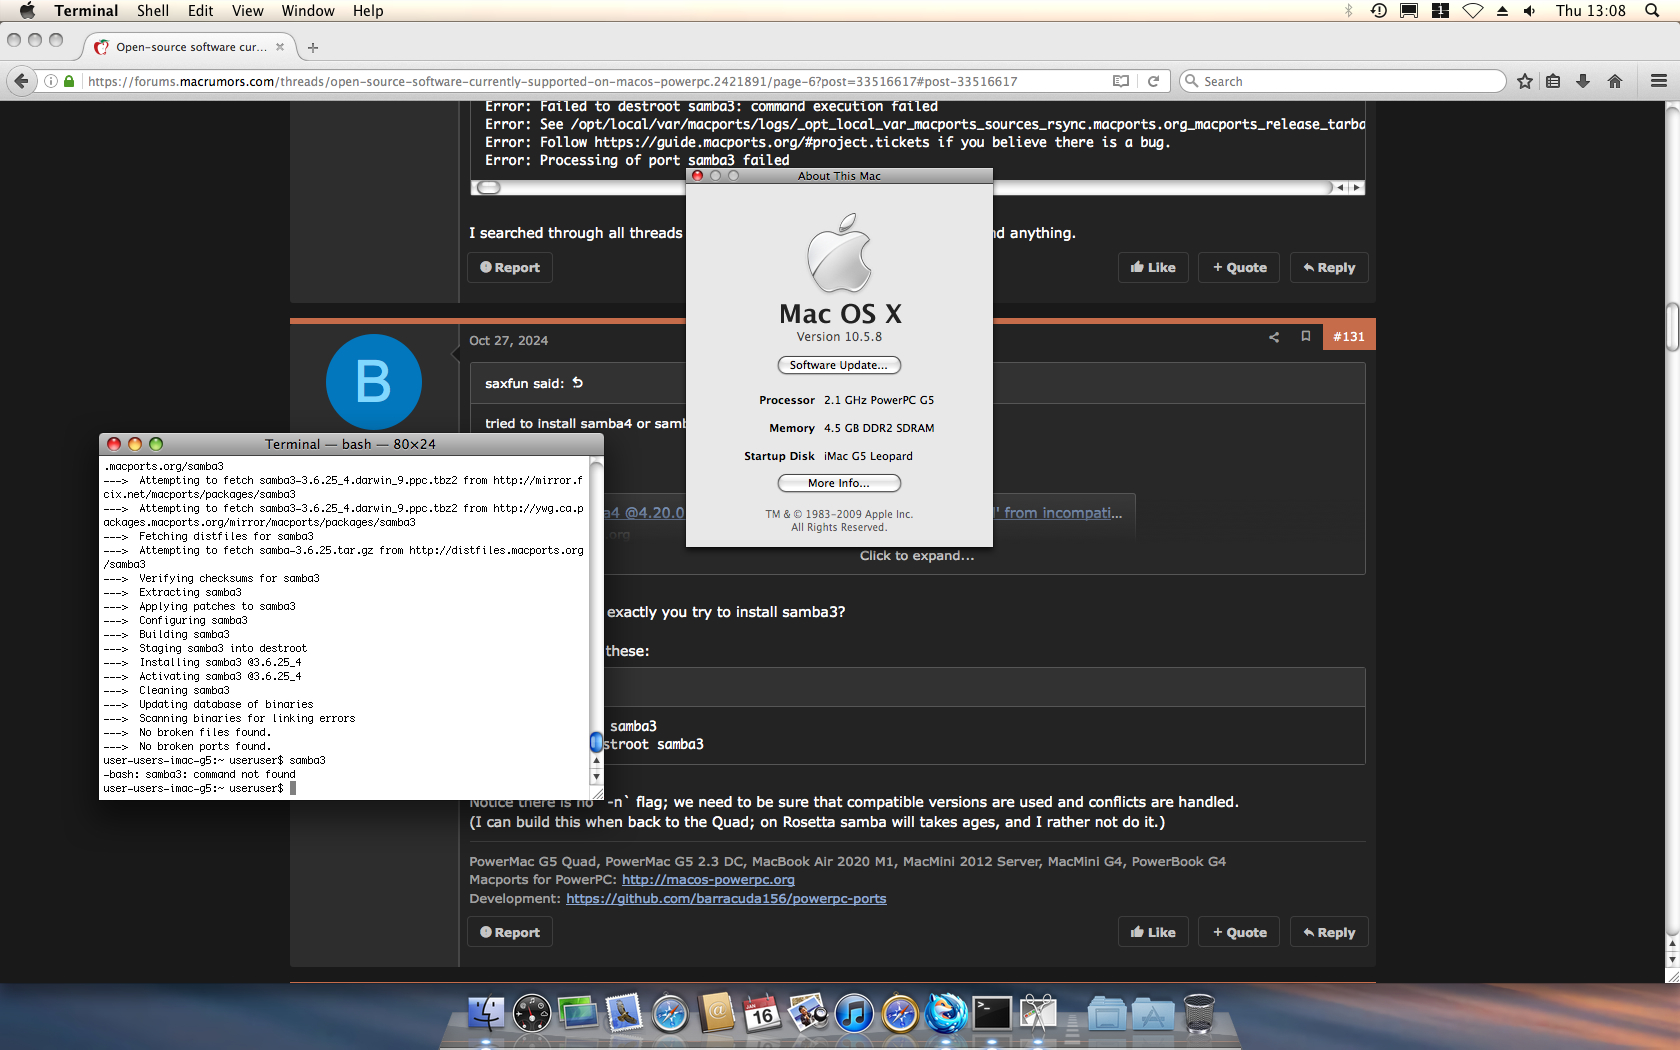Open a new browser tab with plus button

point(313,47)
